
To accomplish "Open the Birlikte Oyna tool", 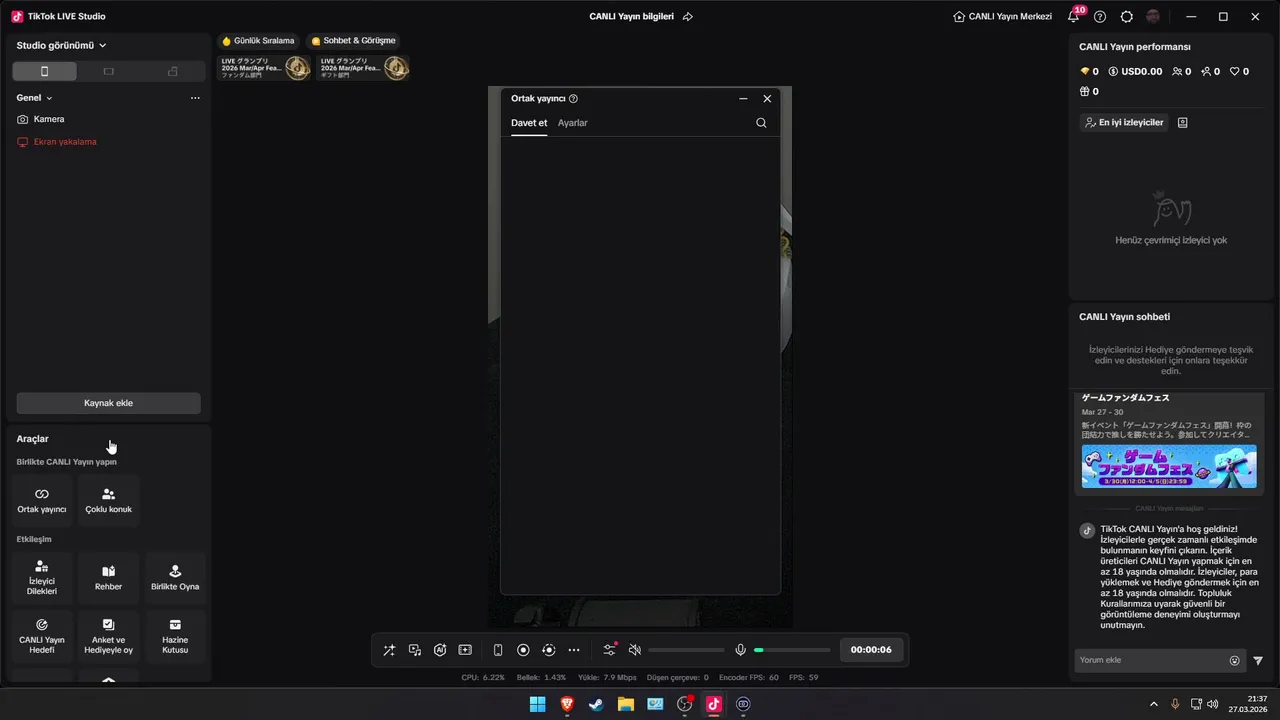I will [x=175, y=578].
